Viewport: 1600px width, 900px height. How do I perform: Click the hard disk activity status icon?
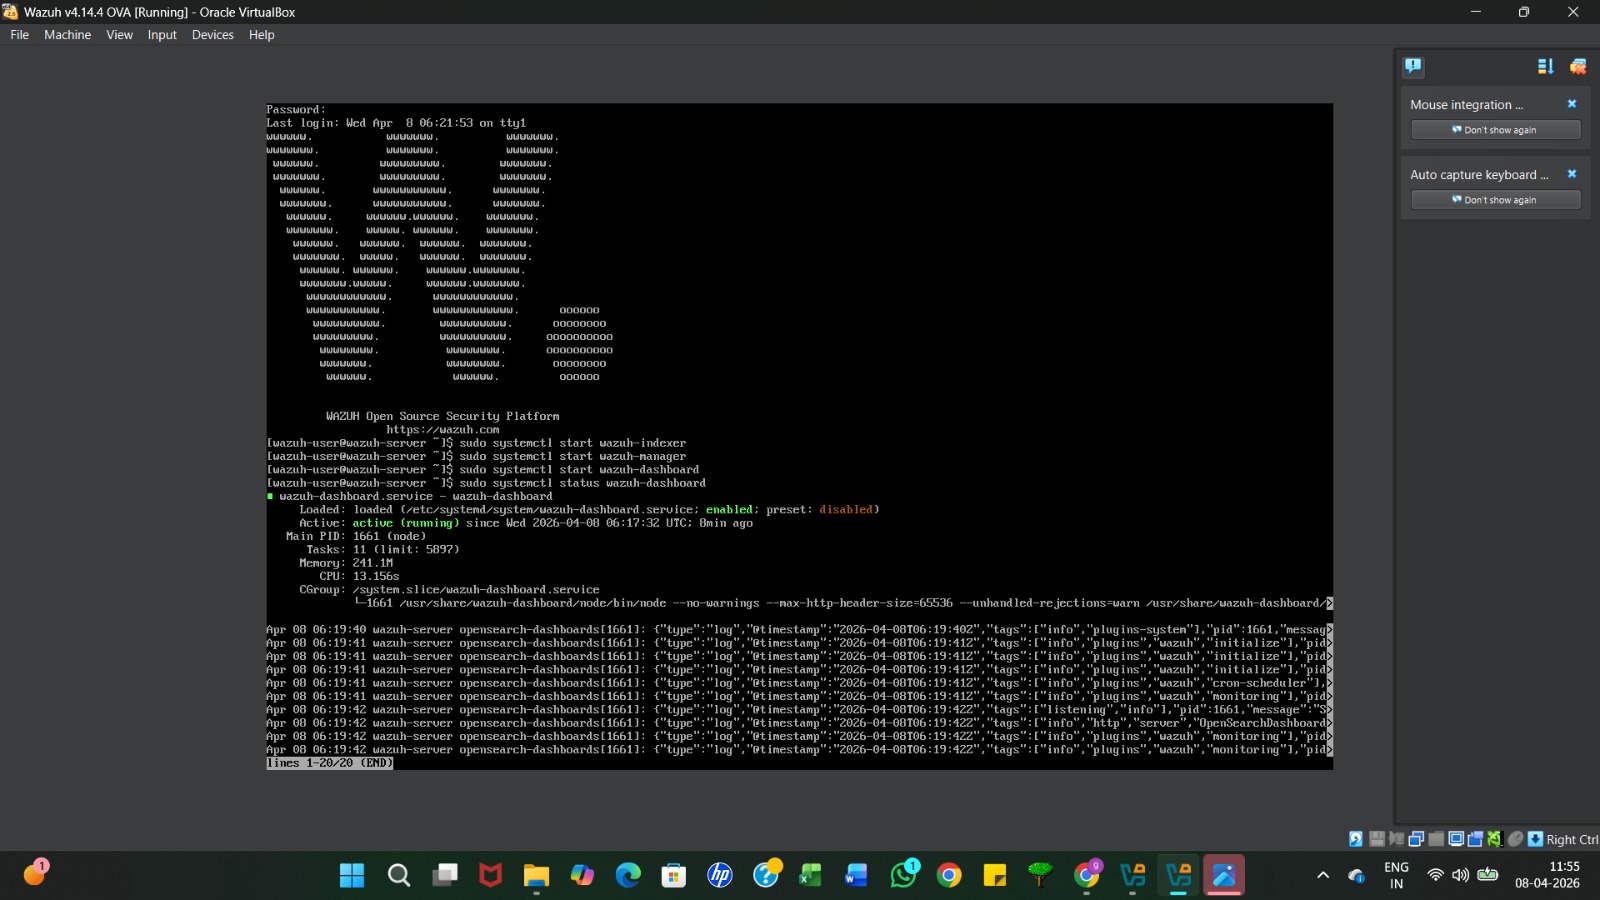(x=1356, y=839)
